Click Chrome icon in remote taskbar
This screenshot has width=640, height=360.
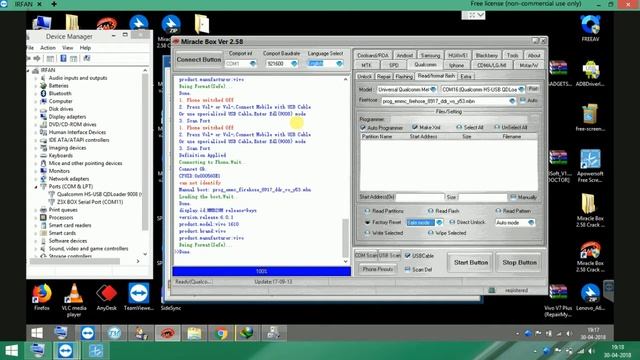pyautogui.click(x=221, y=333)
